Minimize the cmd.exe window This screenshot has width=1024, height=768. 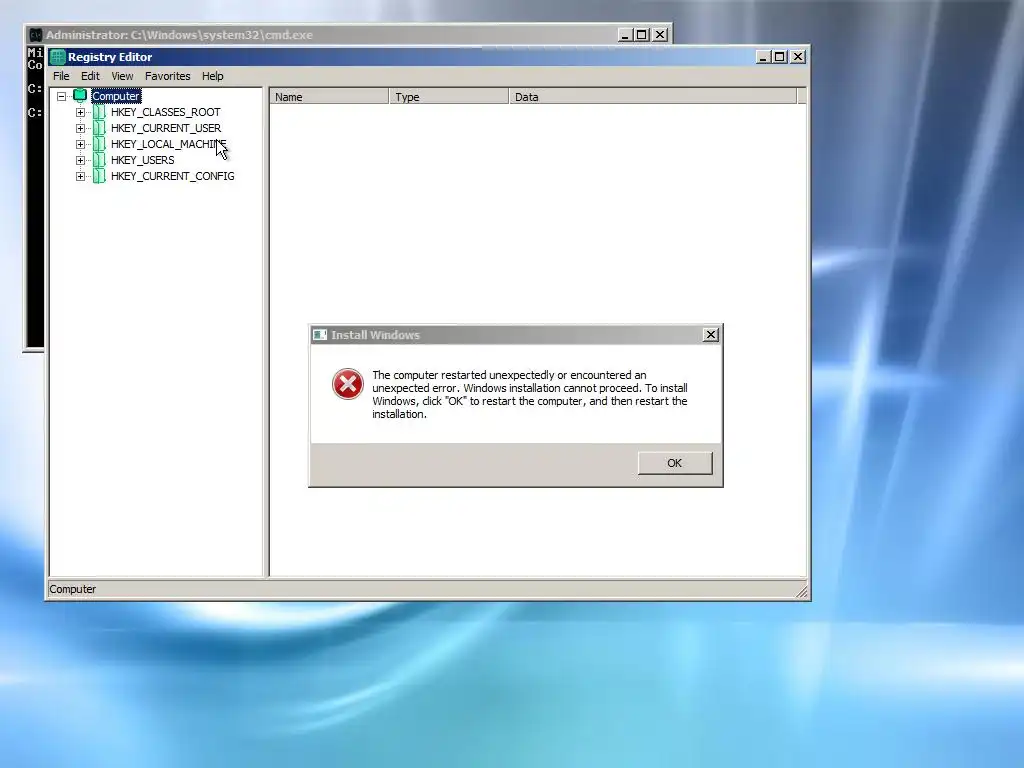[x=625, y=35]
